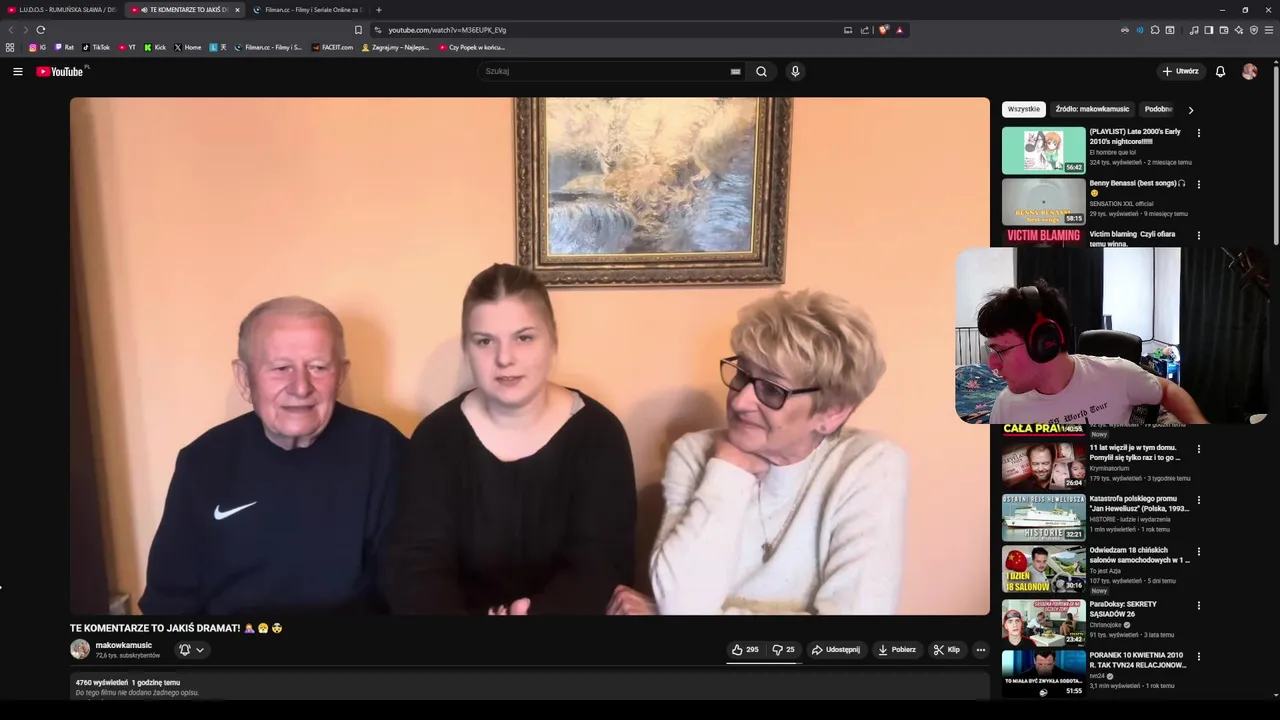Open the subscription notification bell dropdown

click(191, 649)
